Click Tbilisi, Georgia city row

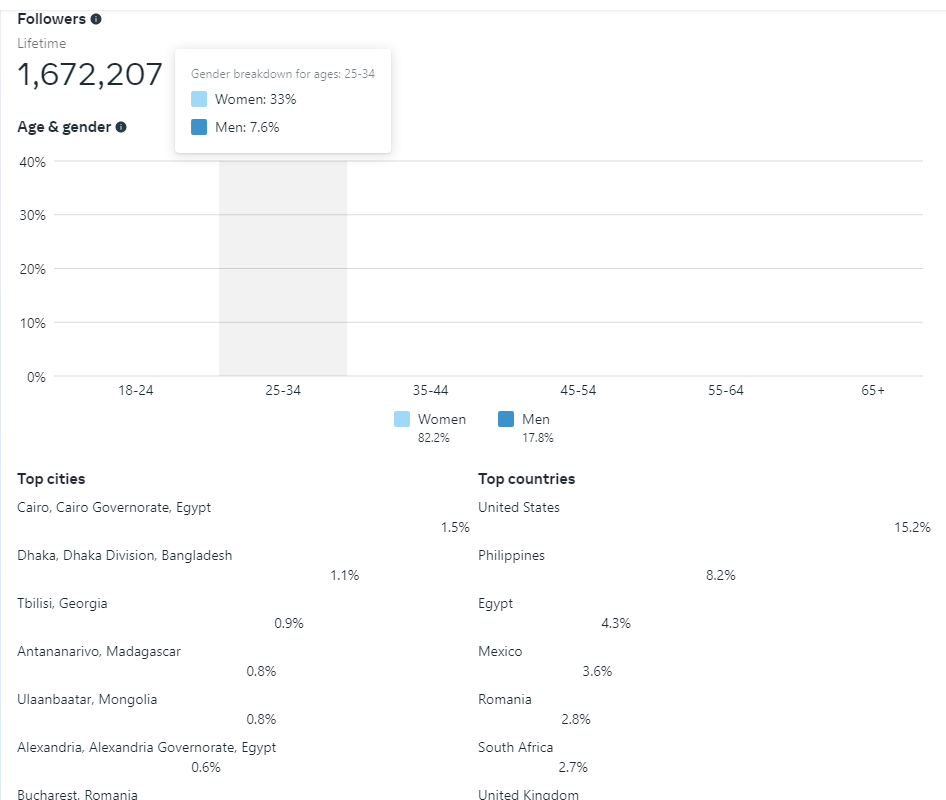click(x=243, y=613)
